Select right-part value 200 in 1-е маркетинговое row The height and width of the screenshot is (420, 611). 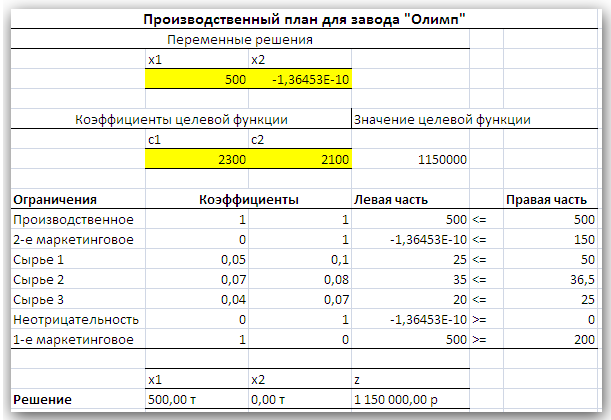coord(550,339)
